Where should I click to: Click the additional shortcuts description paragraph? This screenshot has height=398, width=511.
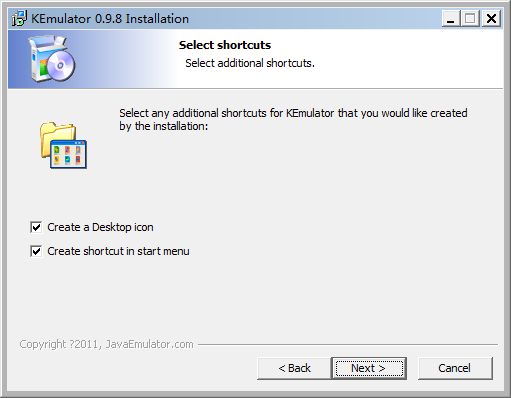[x=293, y=120]
